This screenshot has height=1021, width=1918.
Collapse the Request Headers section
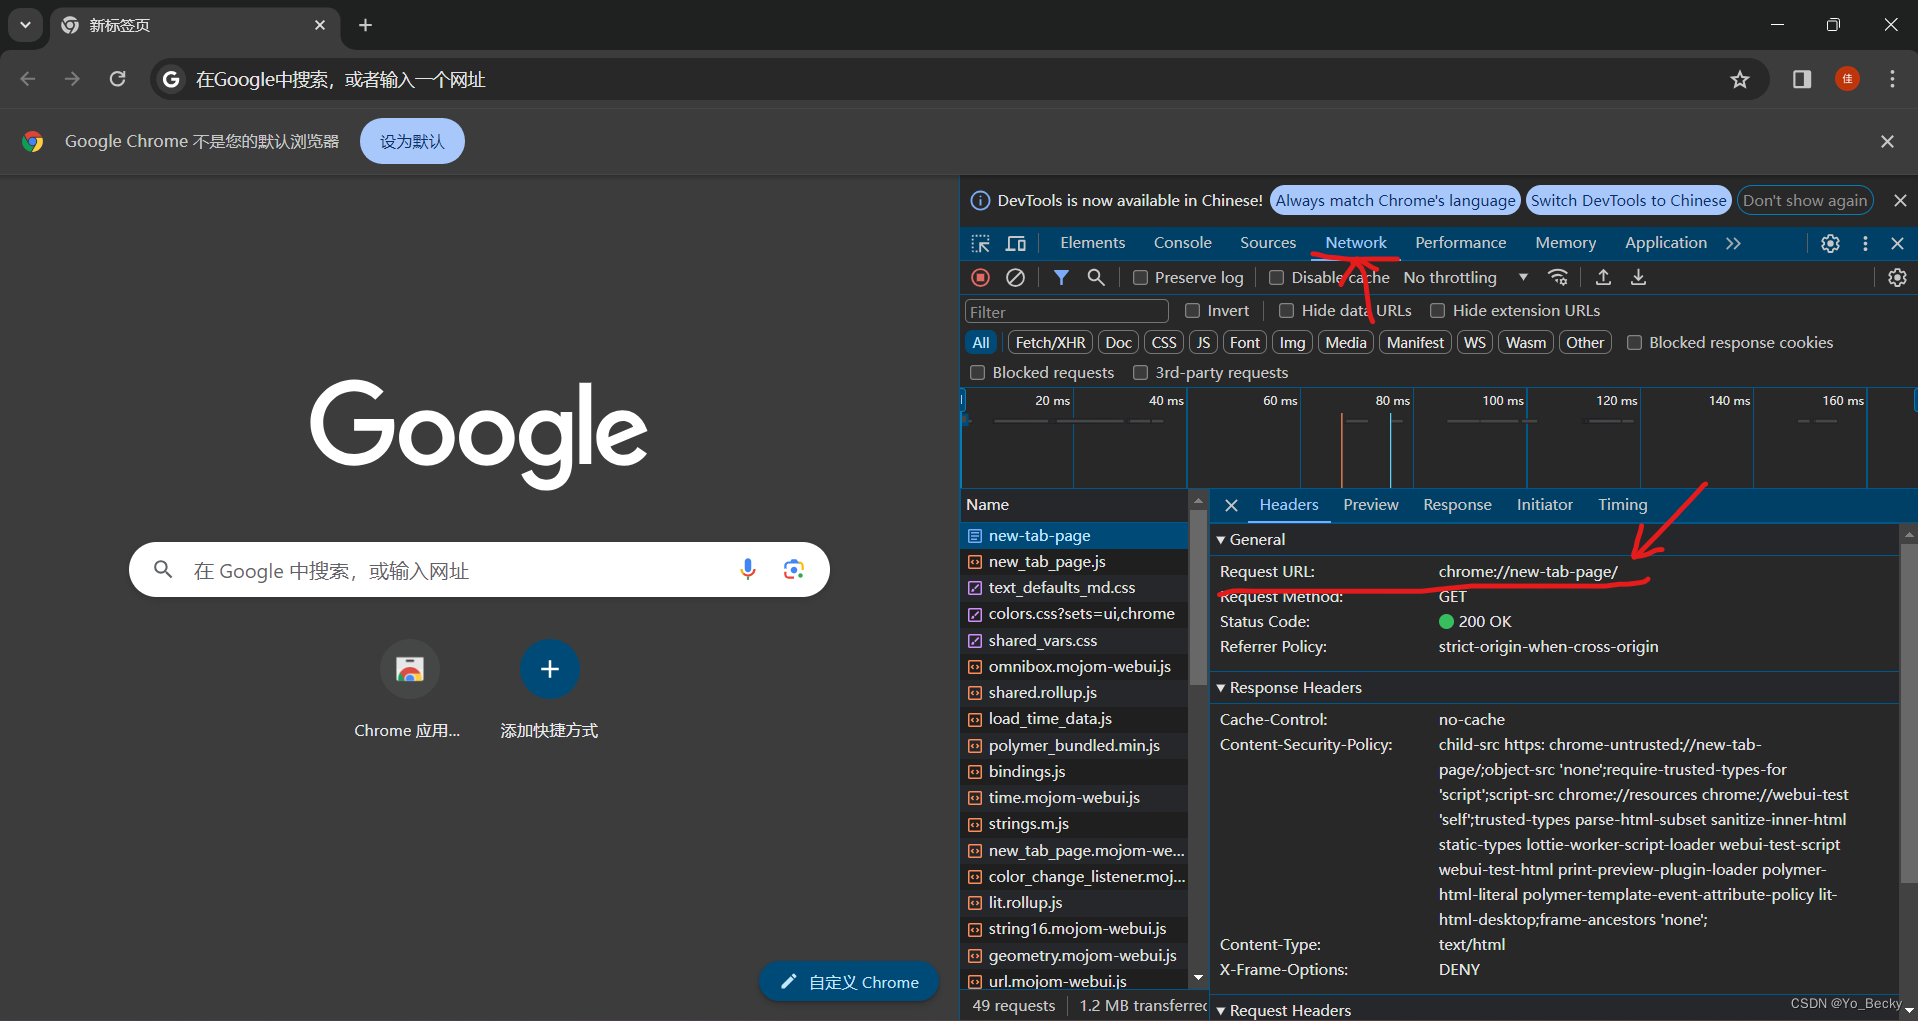pyautogui.click(x=1220, y=1011)
